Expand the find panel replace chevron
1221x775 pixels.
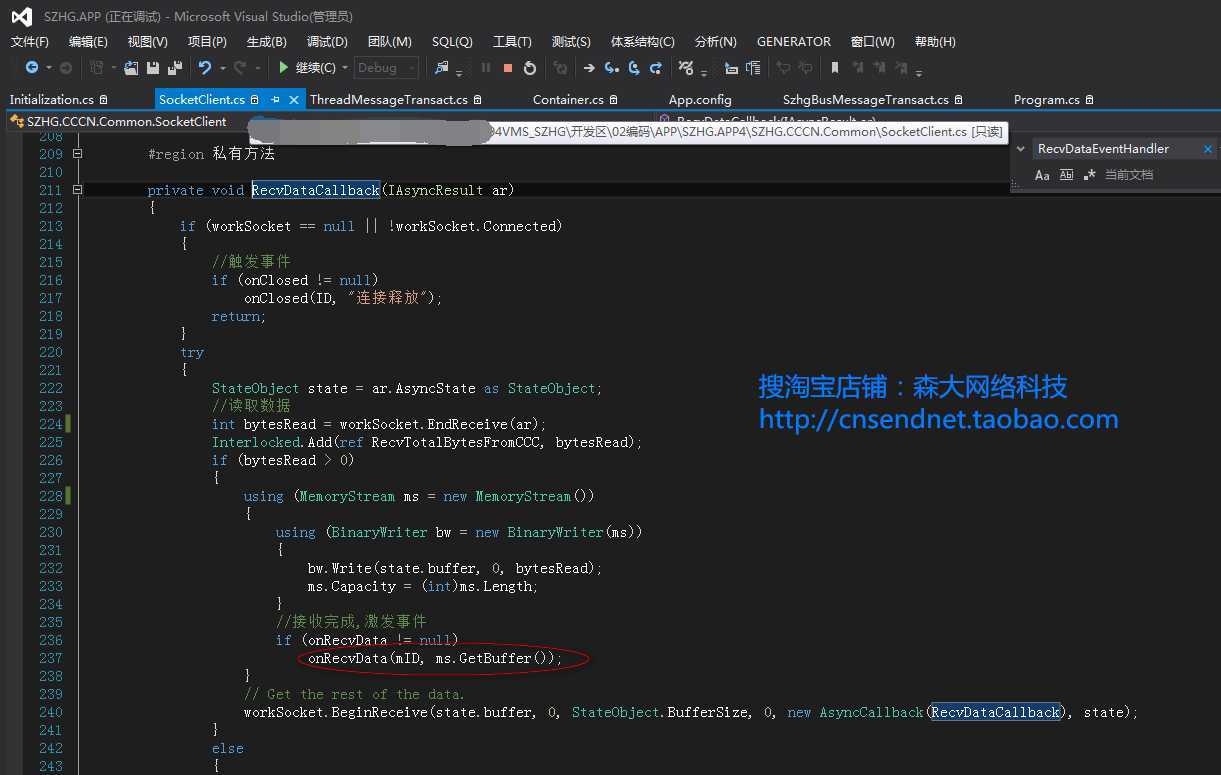click(x=1020, y=149)
